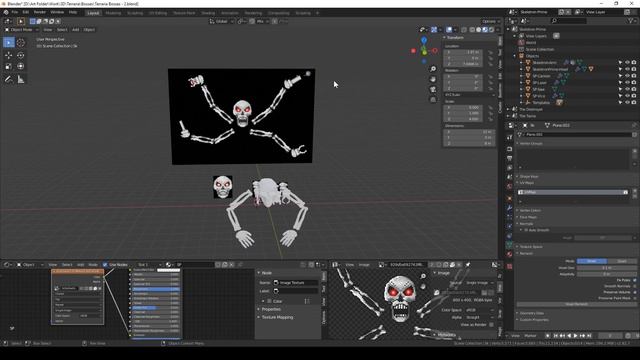Toggle selectability of SP Vice arrow icon
This screenshot has height=360, width=640.
coord(620,96)
